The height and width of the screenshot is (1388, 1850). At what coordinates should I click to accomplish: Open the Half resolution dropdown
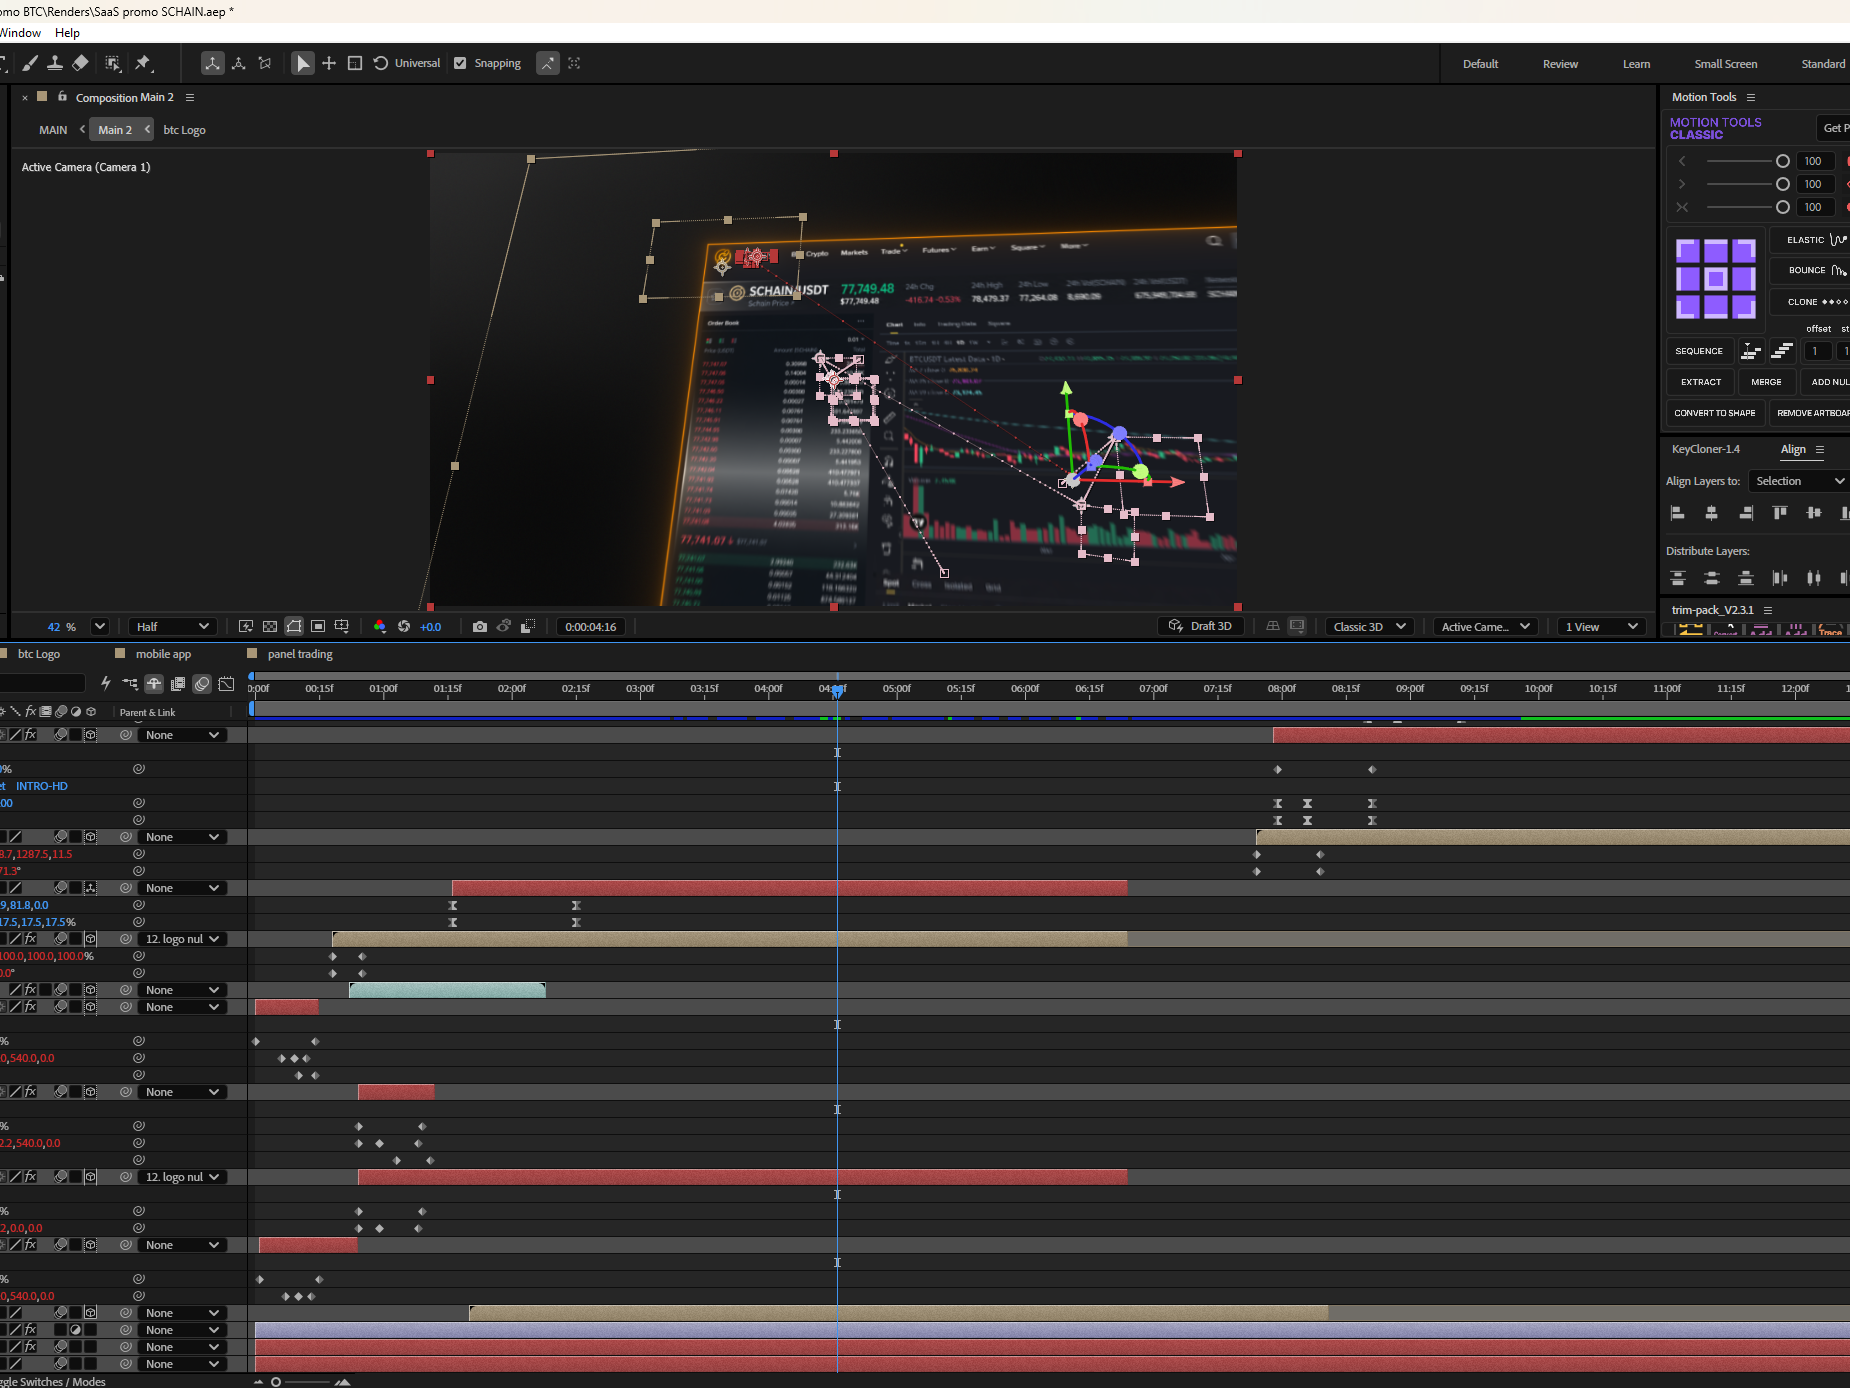[173, 627]
